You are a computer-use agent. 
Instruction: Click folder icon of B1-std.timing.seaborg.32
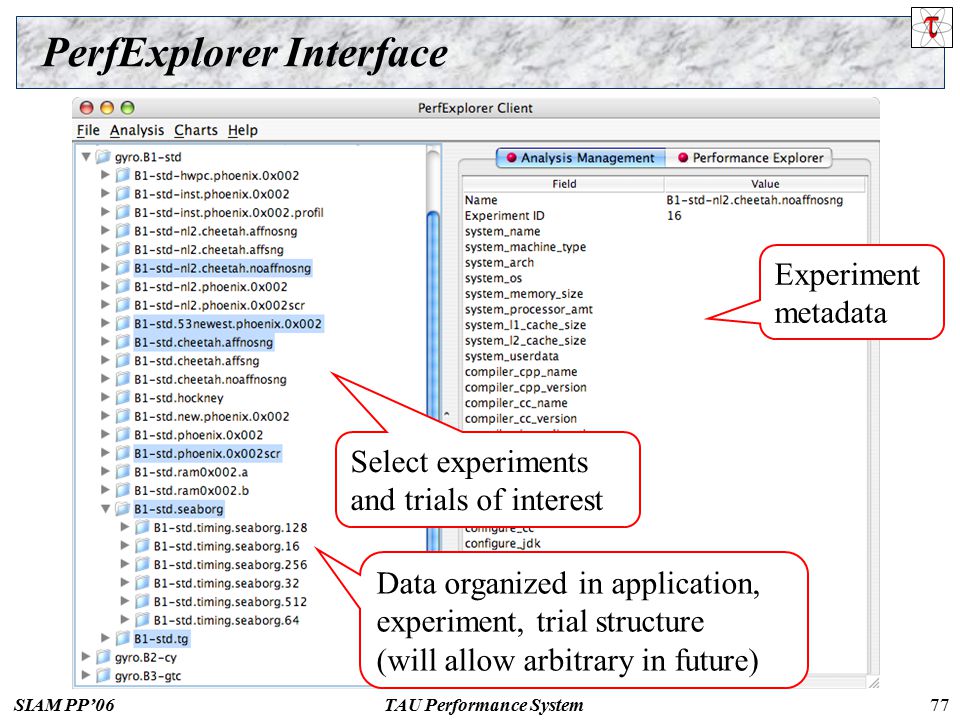[x=143, y=583]
